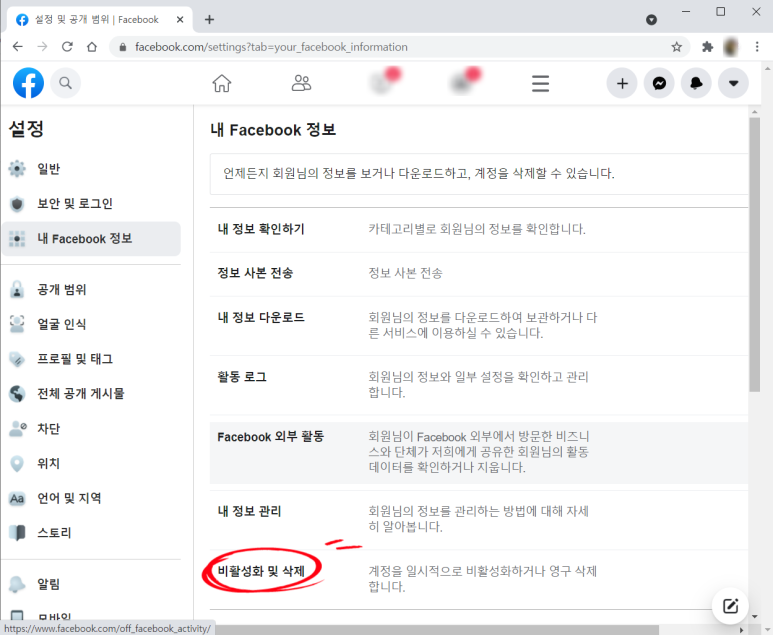Open the Messenger icon
The height and width of the screenshot is (635, 773).
tap(659, 83)
